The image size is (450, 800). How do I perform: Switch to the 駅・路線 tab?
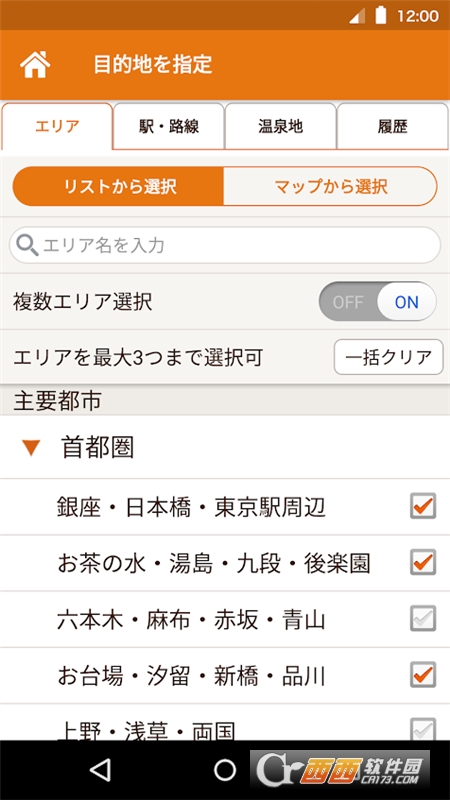coord(169,126)
